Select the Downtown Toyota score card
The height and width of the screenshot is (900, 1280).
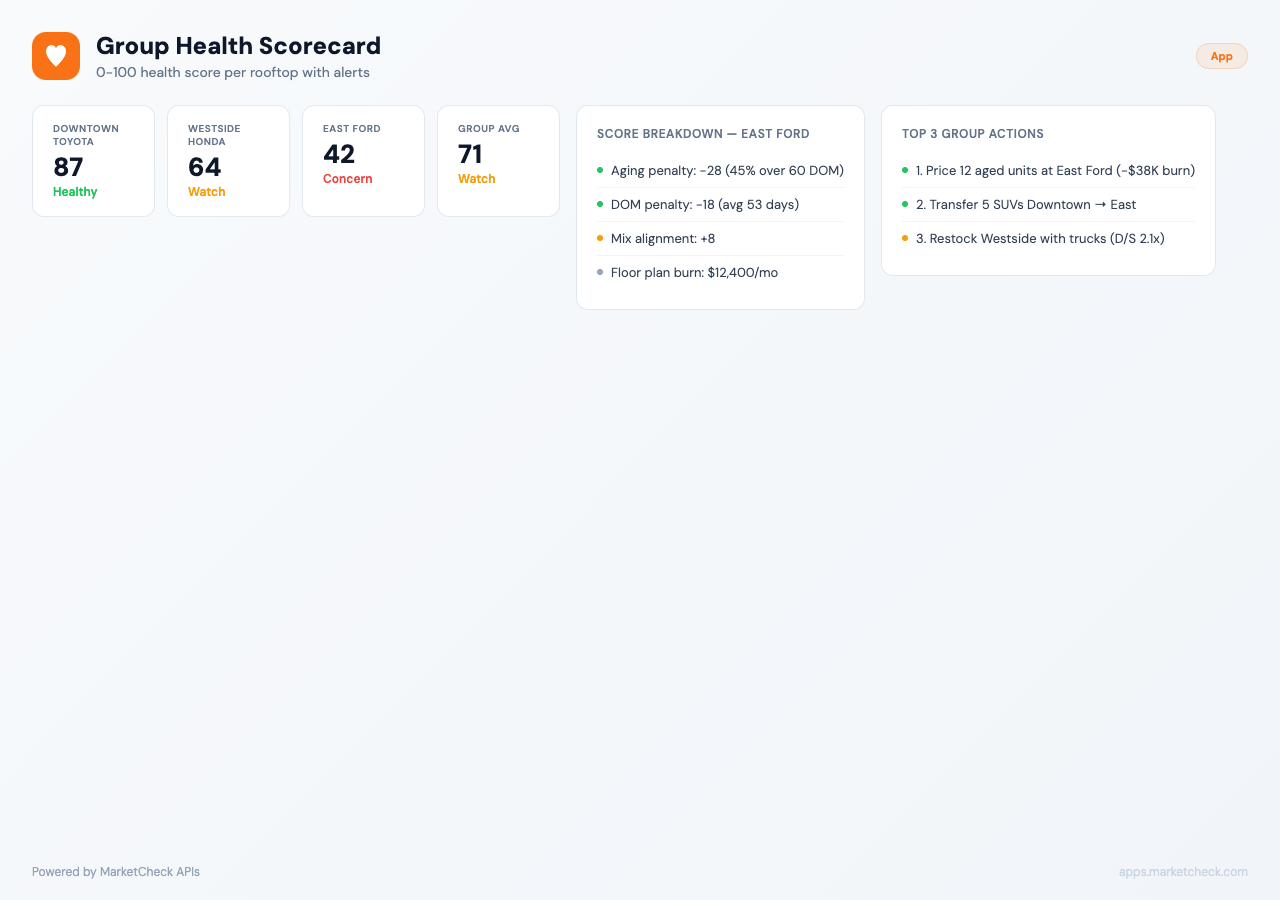(x=94, y=161)
